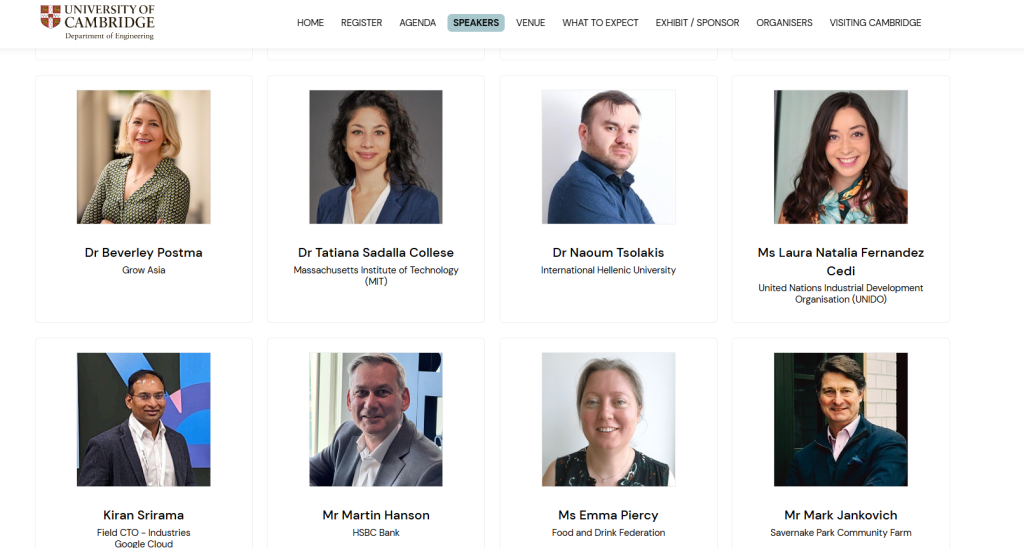
Task: Open the Home menu item
Action: (x=310, y=23)
